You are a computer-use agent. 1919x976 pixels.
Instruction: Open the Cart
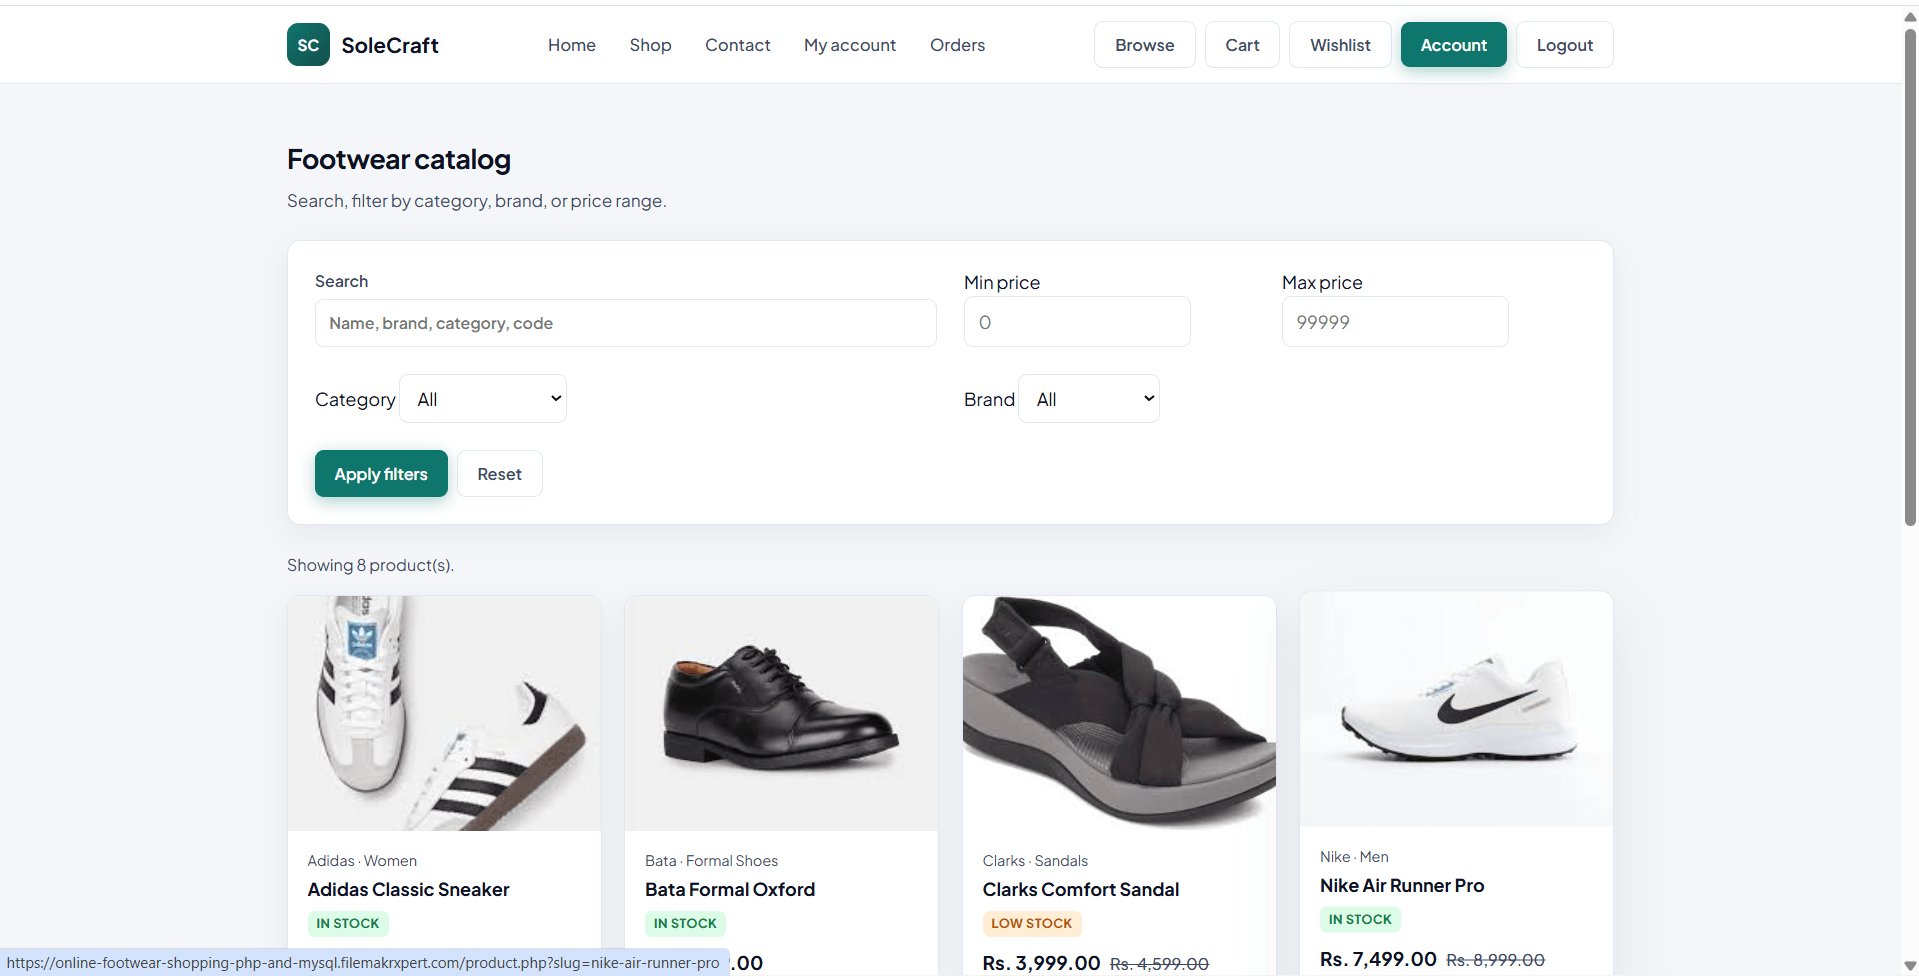point(1242,45)
